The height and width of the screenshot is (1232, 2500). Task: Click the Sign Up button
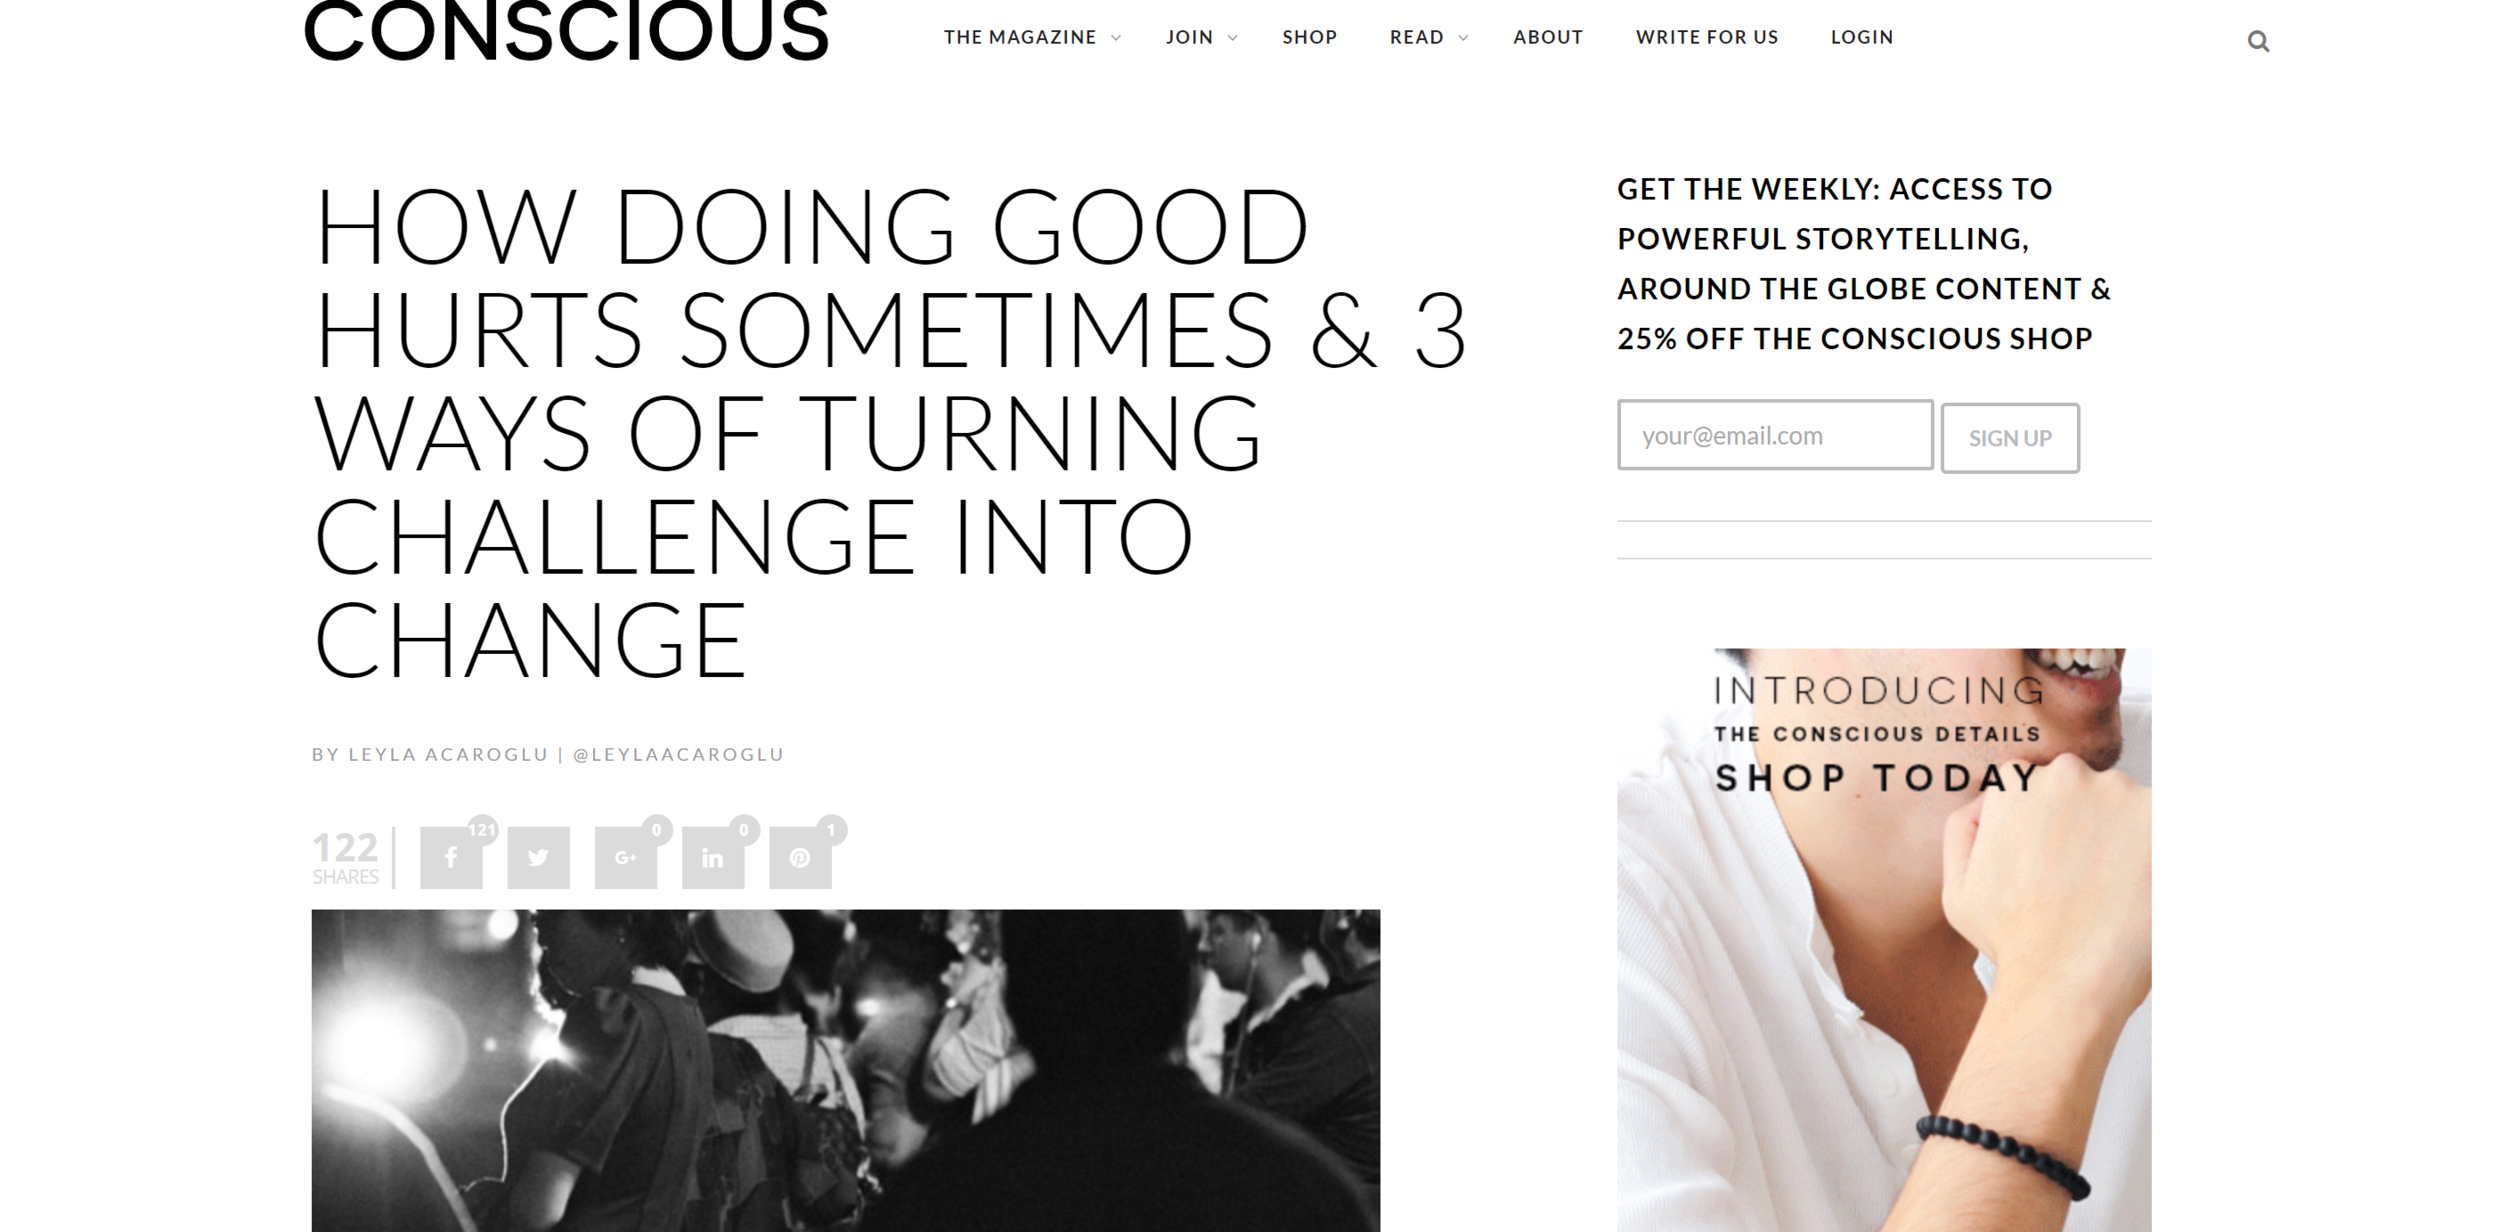2010,438
